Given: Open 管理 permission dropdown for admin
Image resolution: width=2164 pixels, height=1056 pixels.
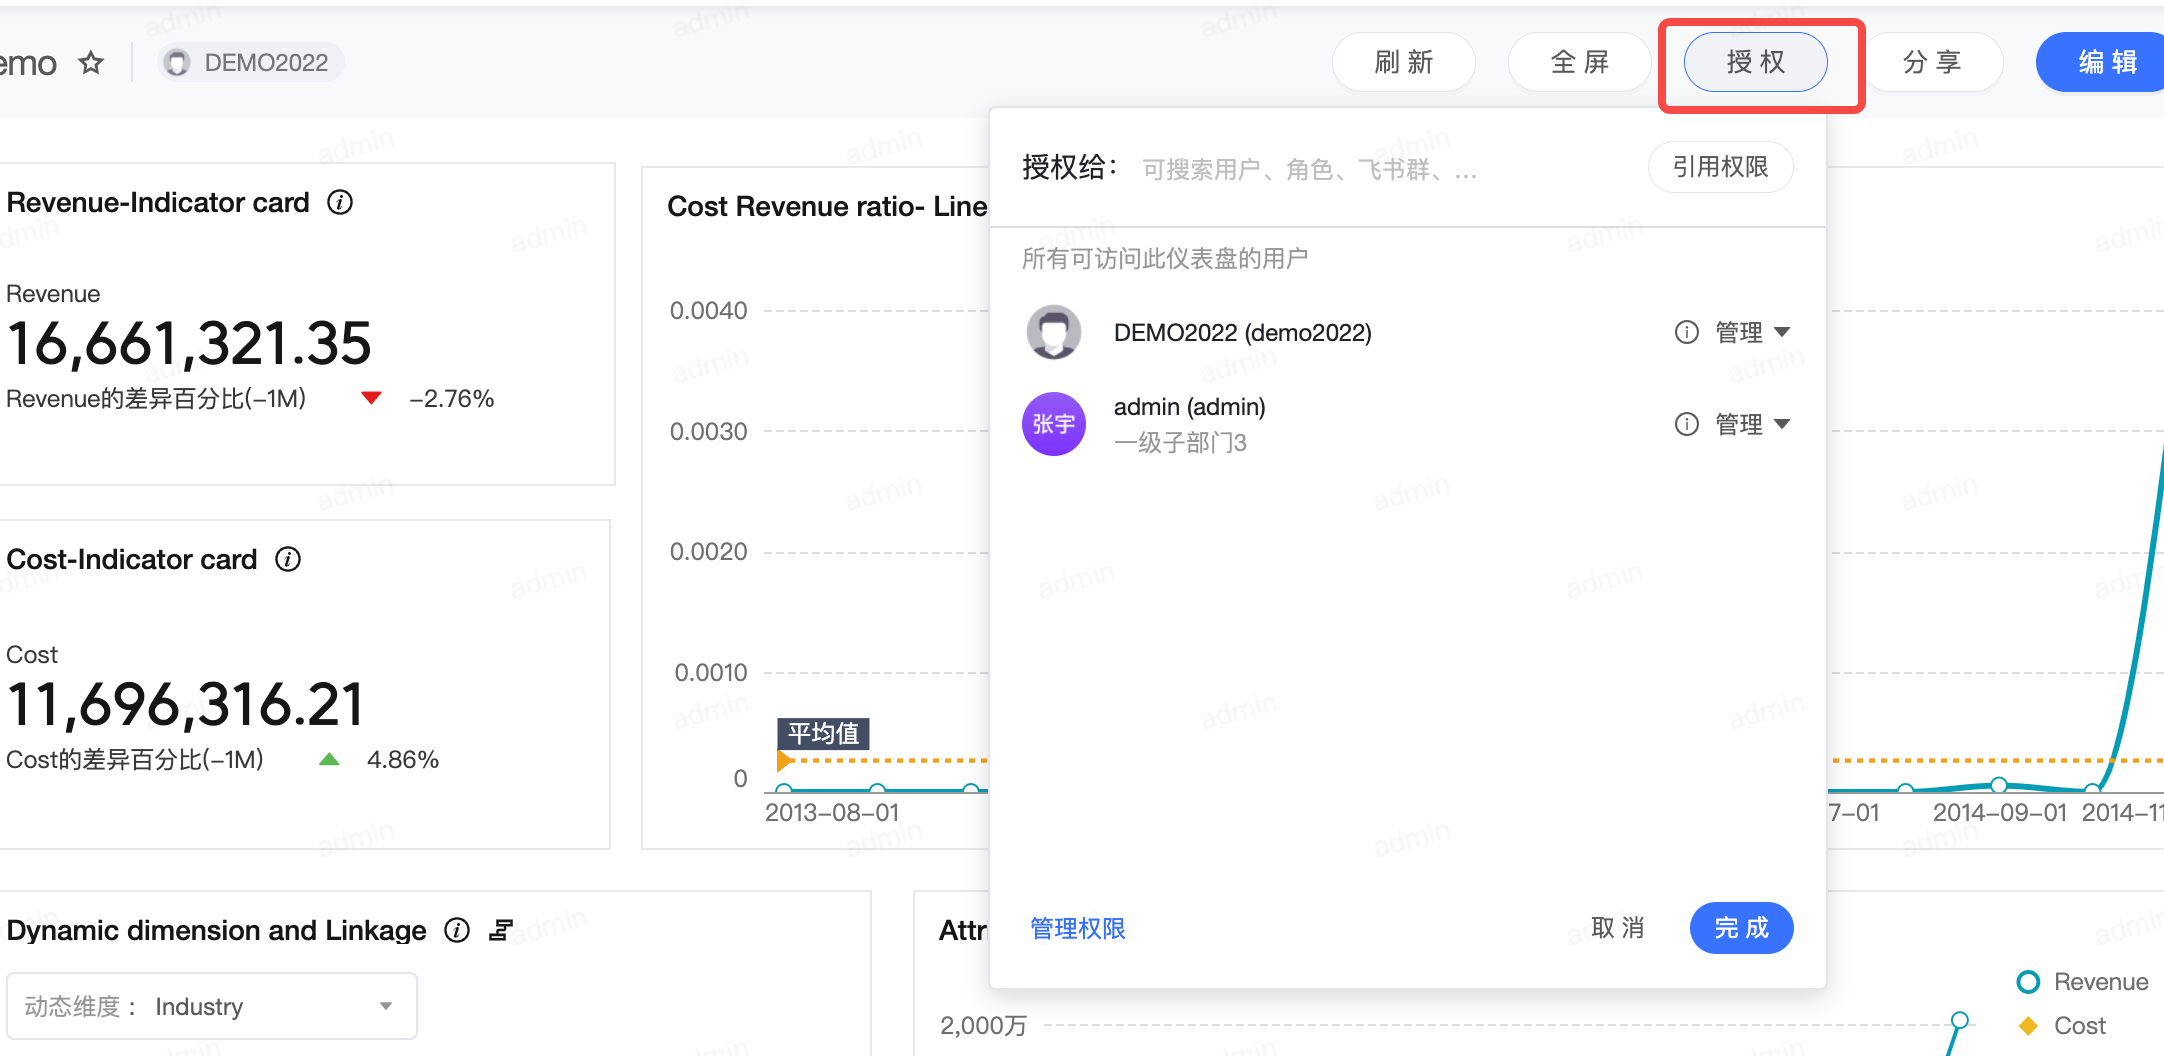Looking at the screenshot, I should coord(1752,424).
